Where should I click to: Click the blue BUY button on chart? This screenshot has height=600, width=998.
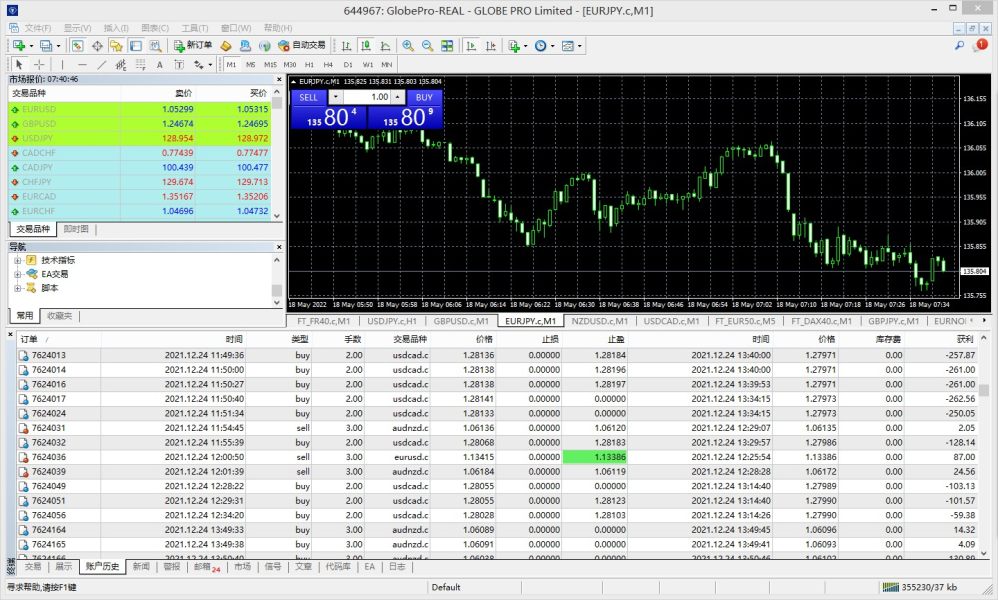pos(424,97)
